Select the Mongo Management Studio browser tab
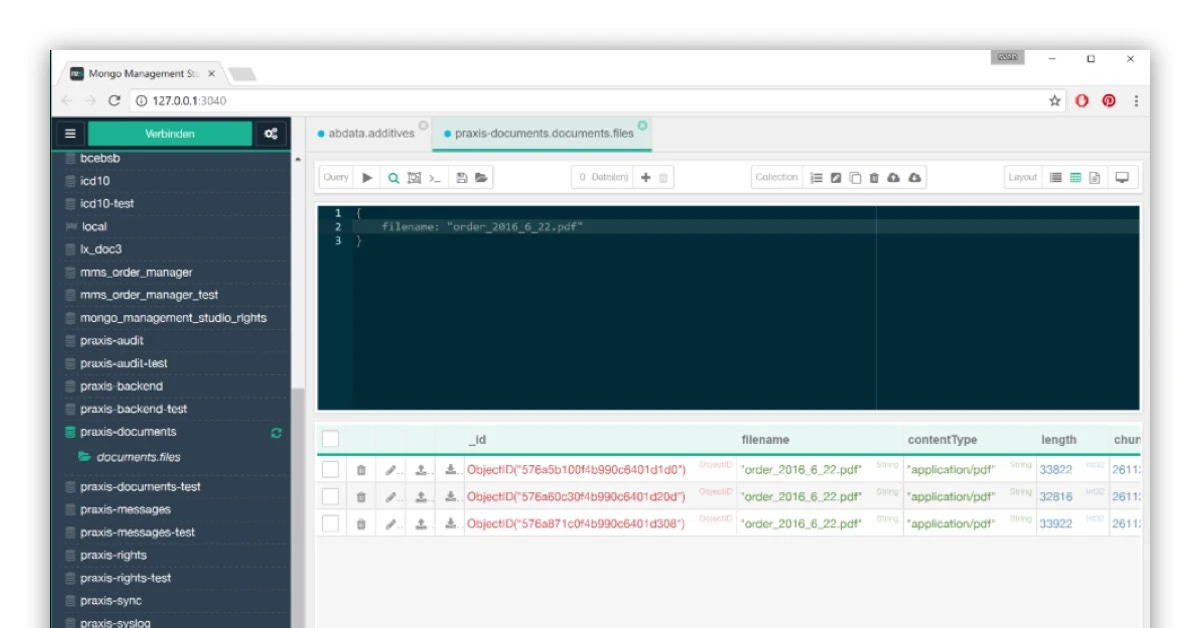The image size is (1200, 628). [143, 74]
